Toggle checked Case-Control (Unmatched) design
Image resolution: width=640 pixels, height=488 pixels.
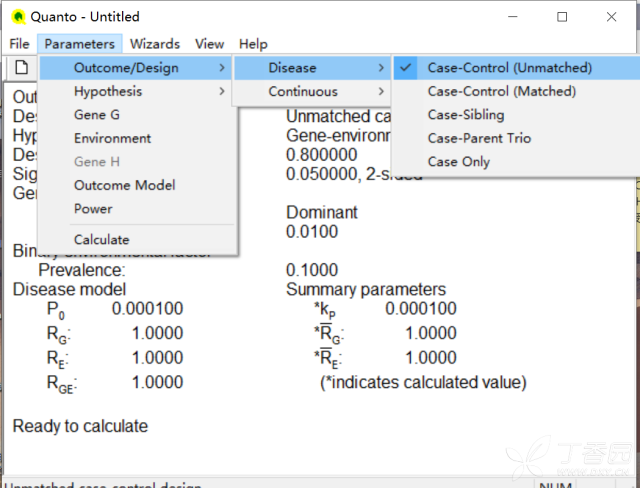pyautogui.click(x=516, y=68)
